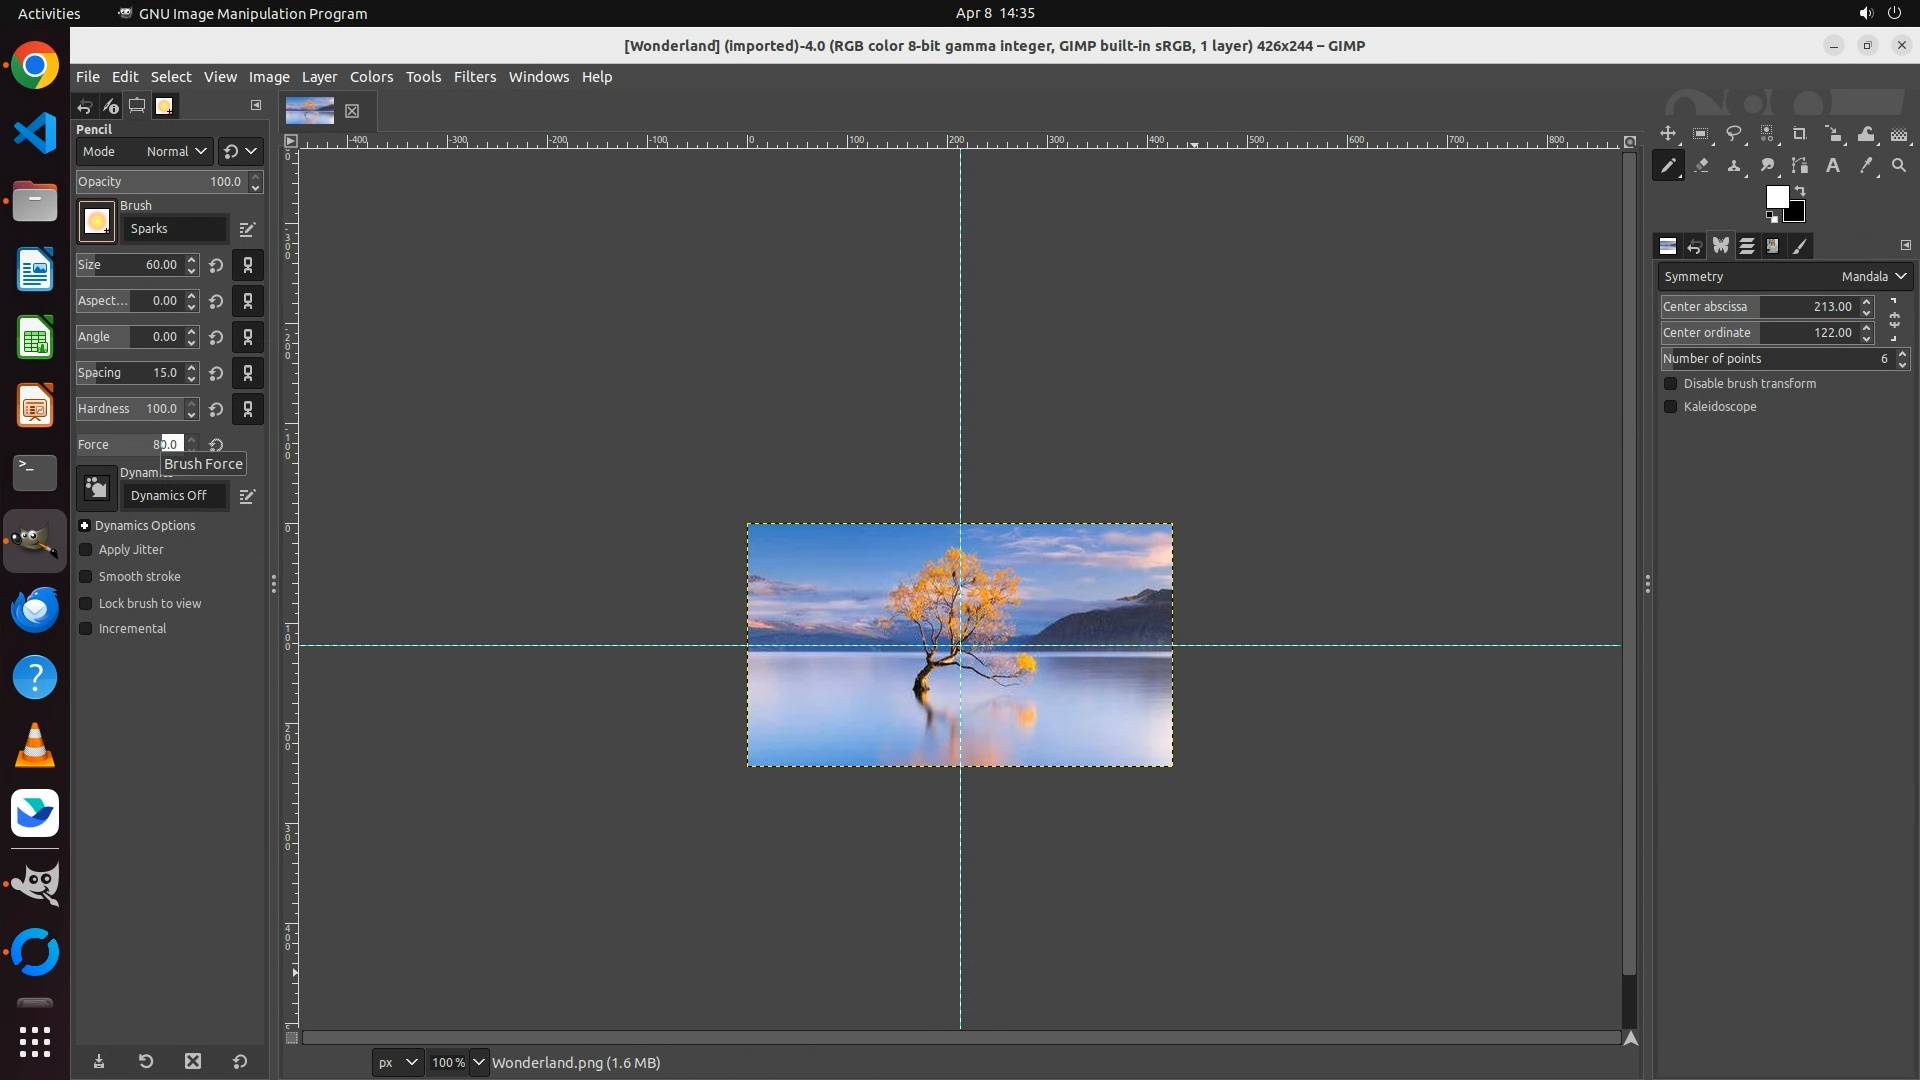Switch to the Layers dock tab

1747,246
